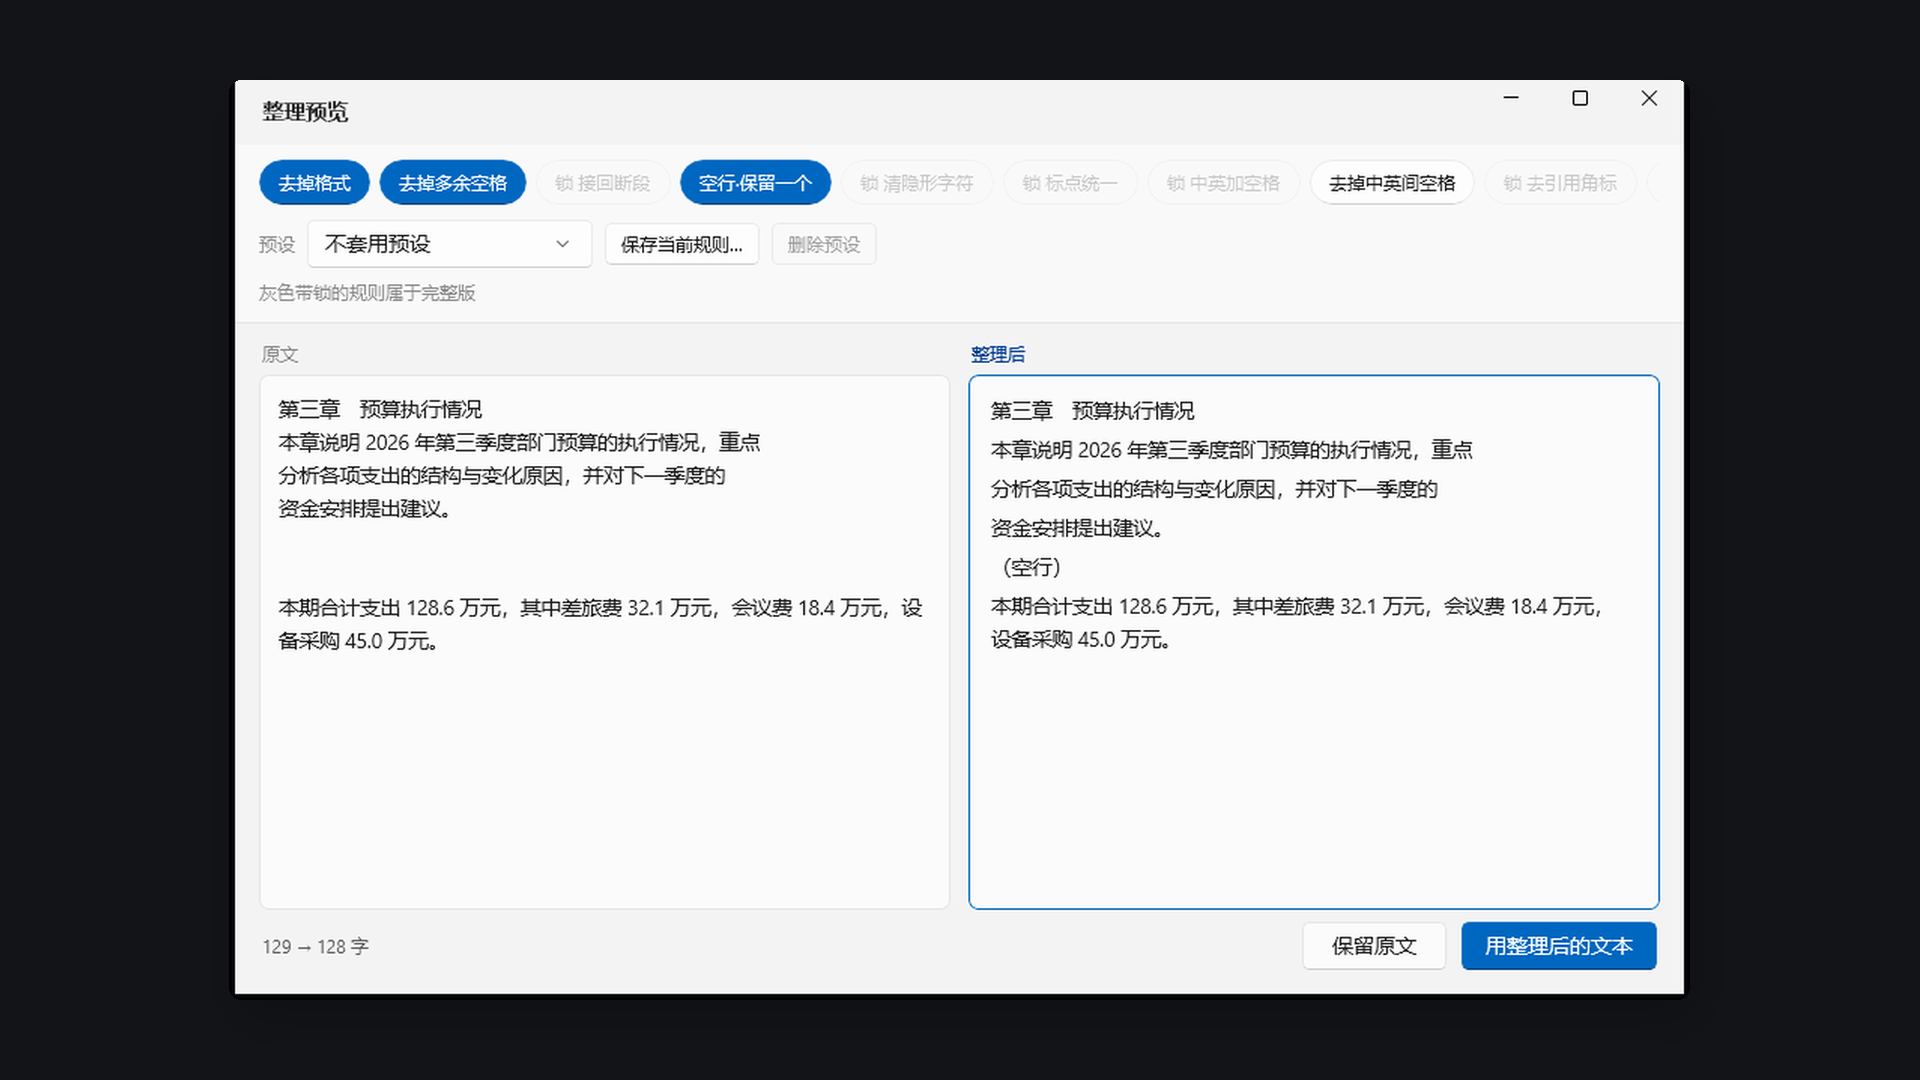The width and height of the screenshot is (1920, 1080).
Task: Click 用整理后的文本 button
Action: click(1558, 946)
